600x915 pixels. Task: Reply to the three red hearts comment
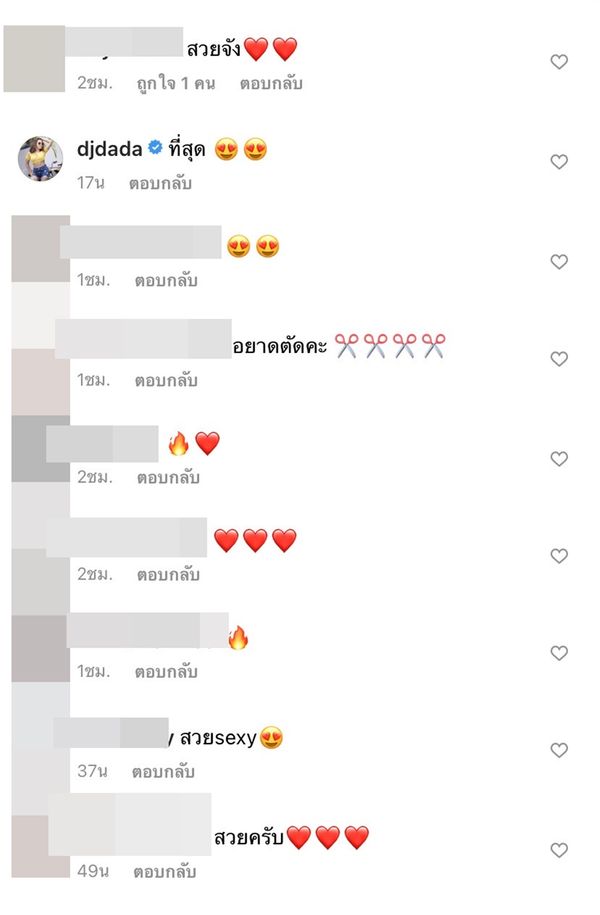pos(168,575)
